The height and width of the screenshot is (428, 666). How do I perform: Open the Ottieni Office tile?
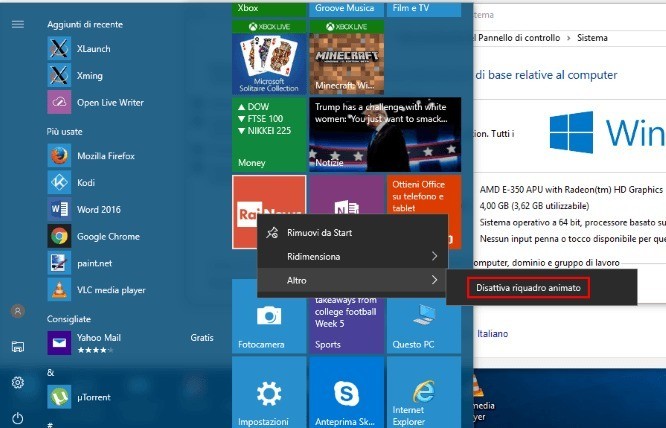(424, 195)
